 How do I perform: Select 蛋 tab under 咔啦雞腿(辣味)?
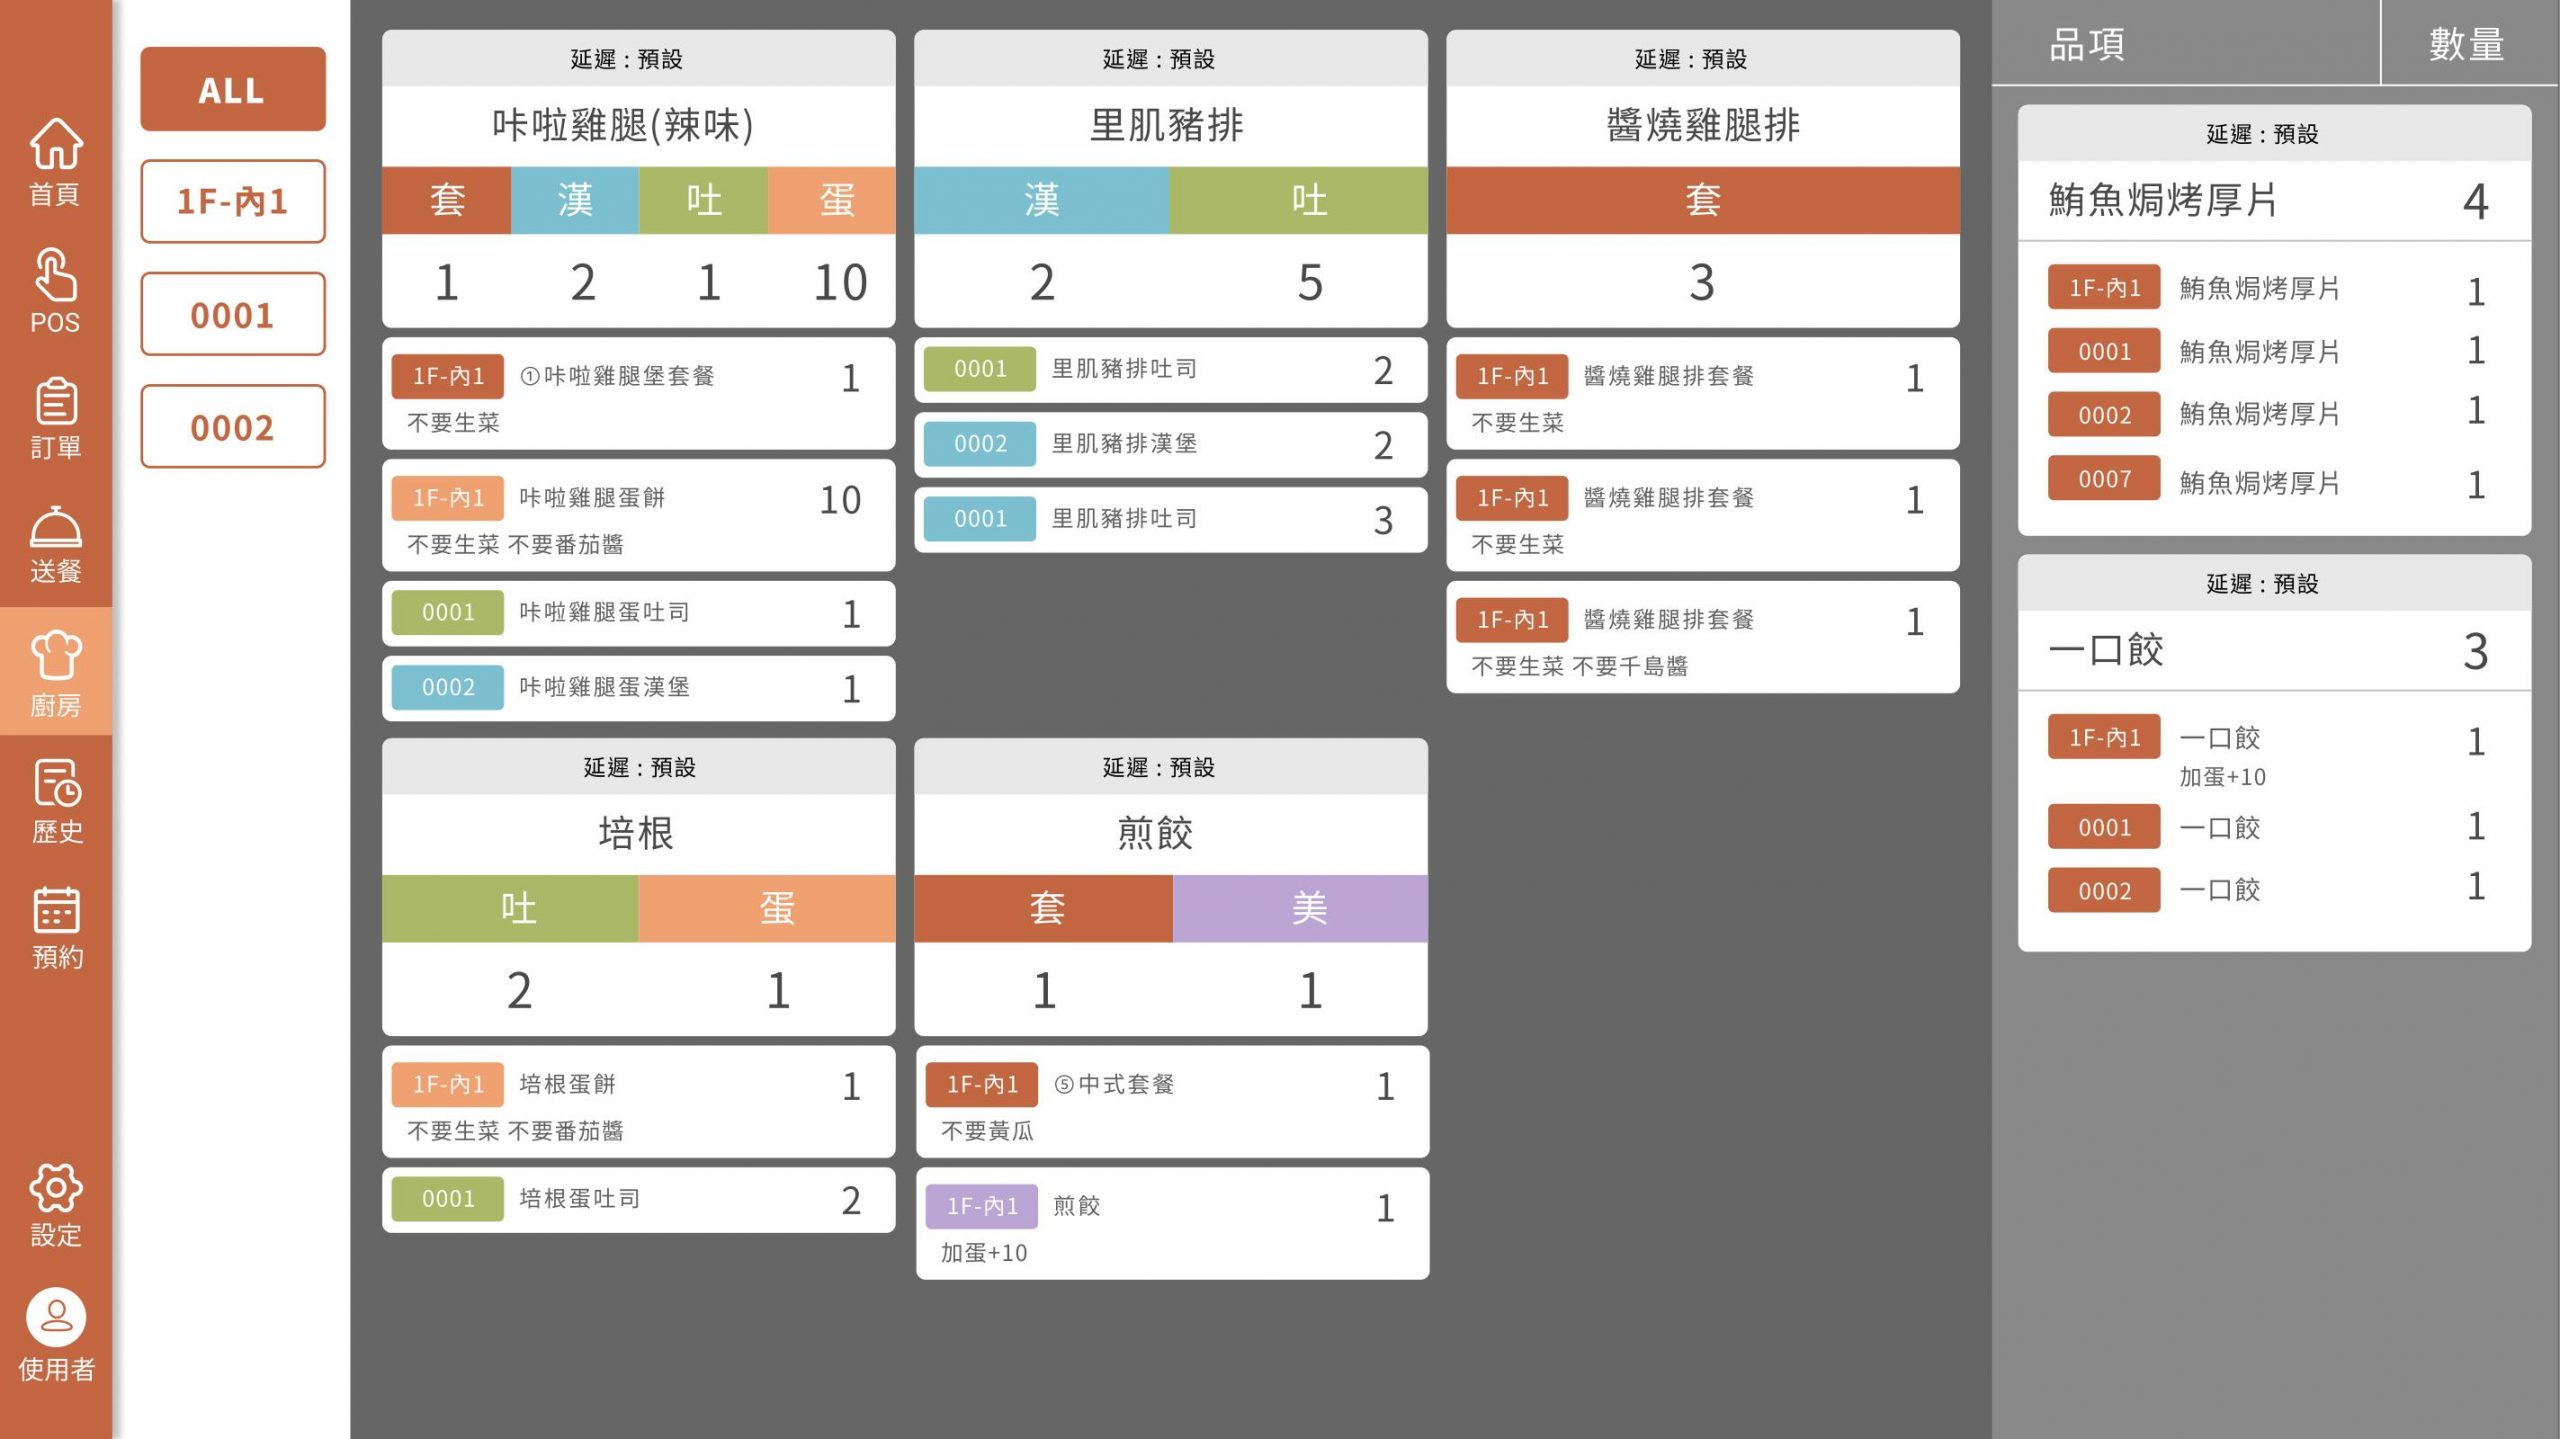[832, 200]
